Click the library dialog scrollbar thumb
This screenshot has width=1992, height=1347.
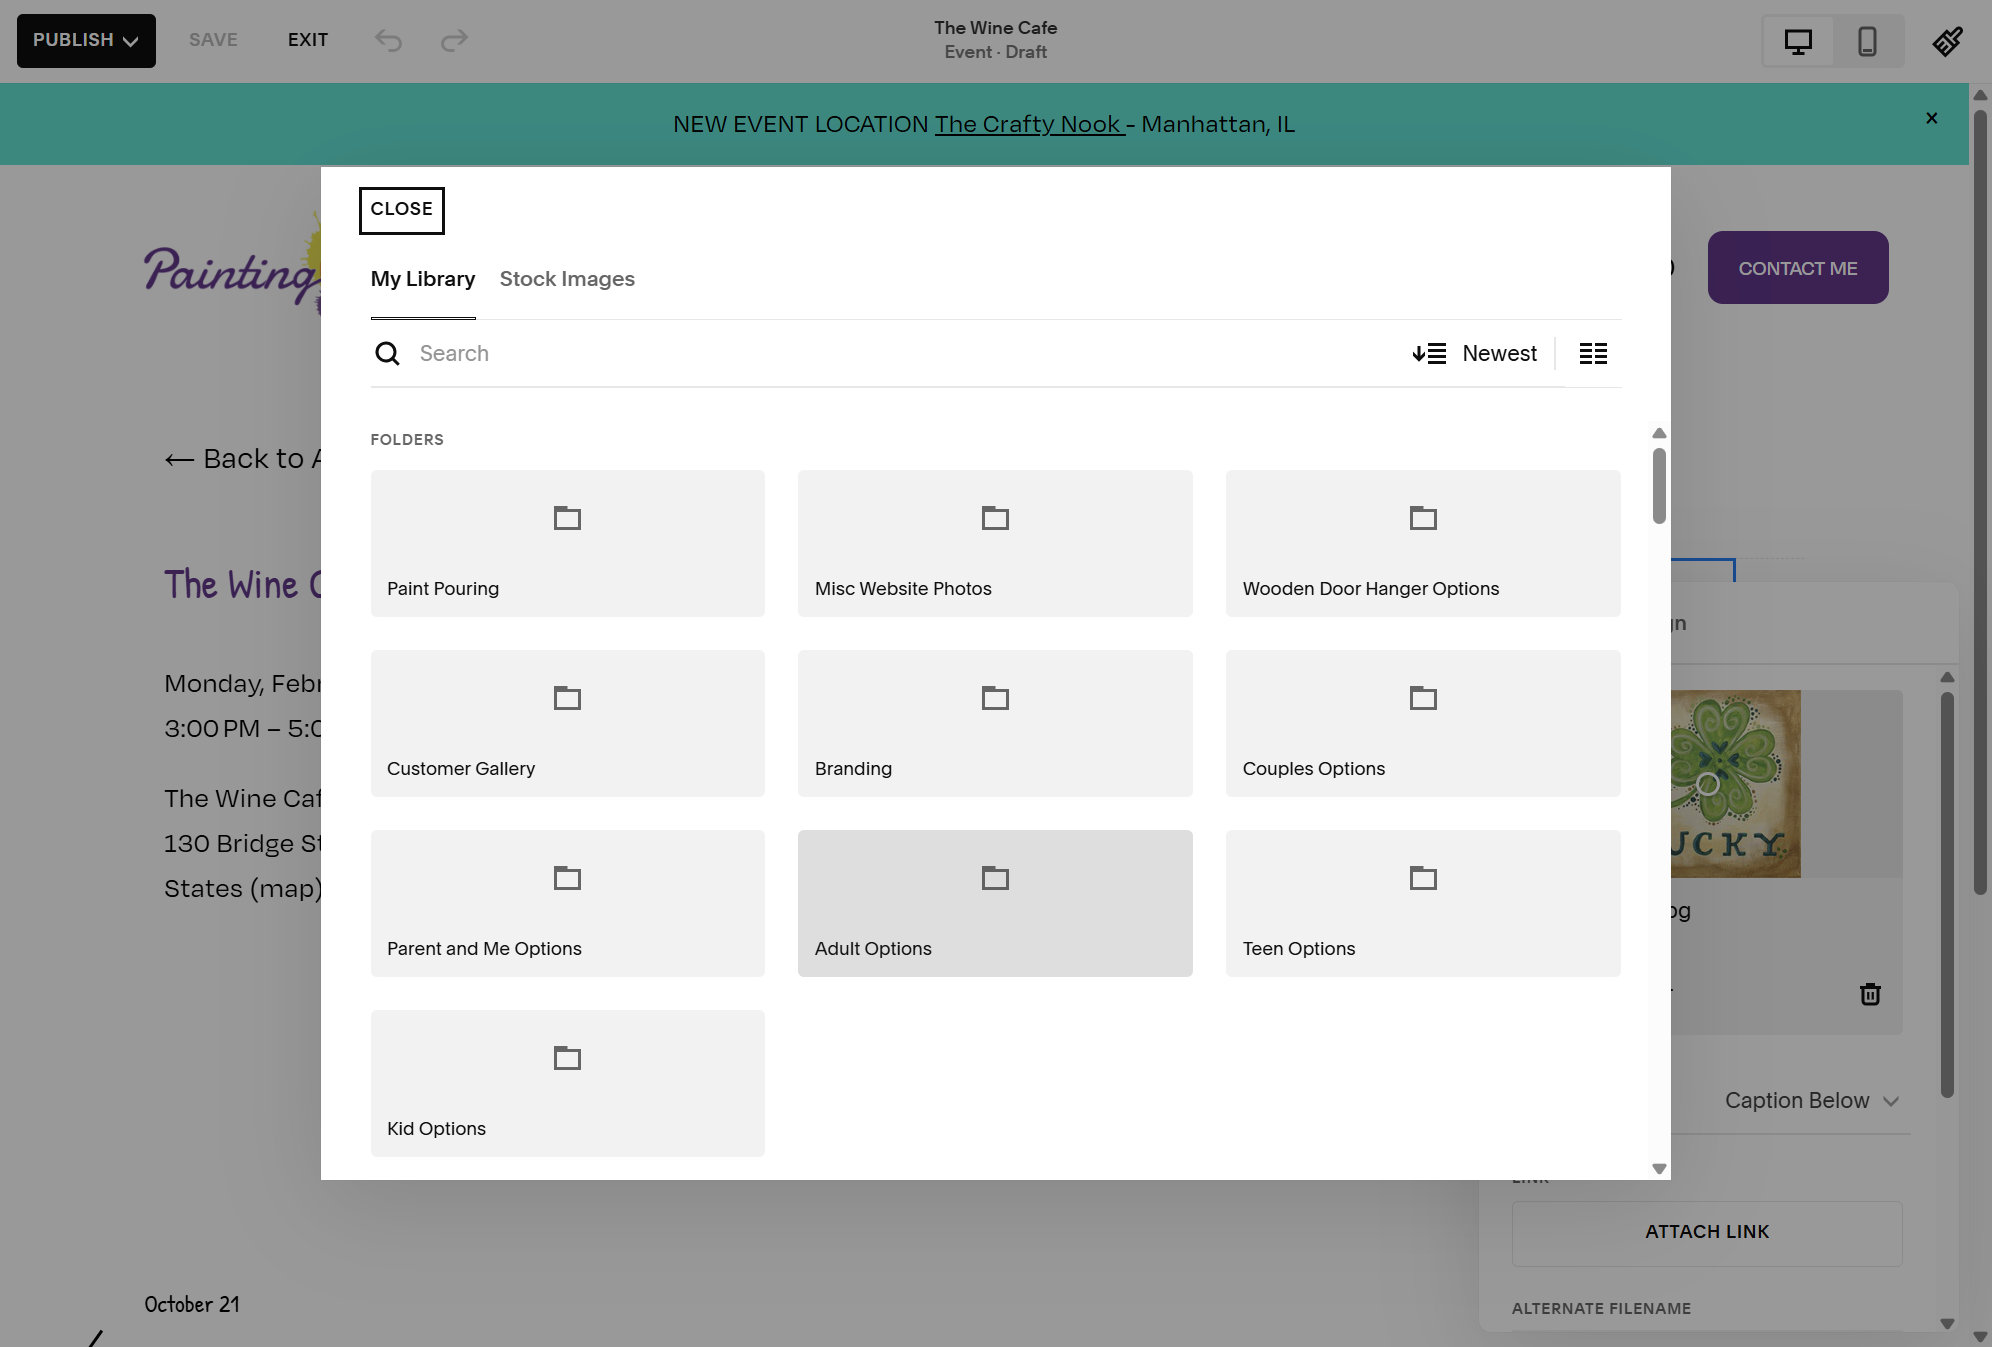tap(1659, 485)
